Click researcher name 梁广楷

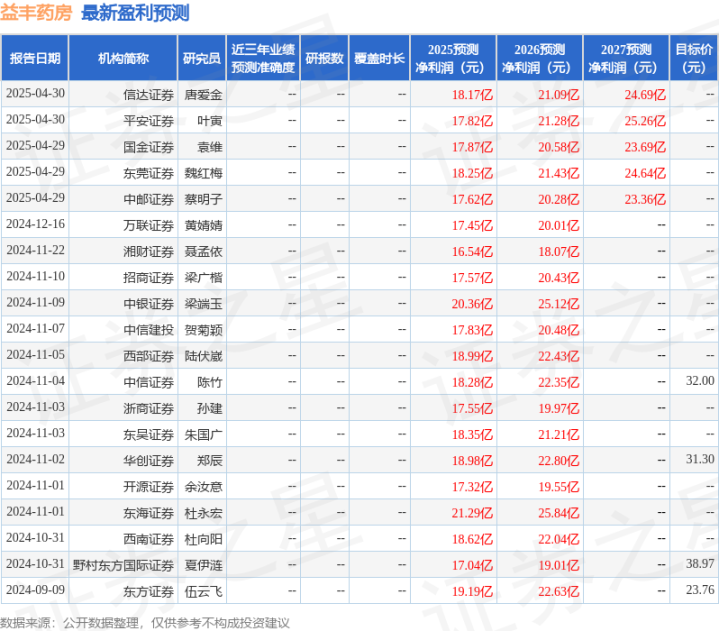click(x=204, y=278)
